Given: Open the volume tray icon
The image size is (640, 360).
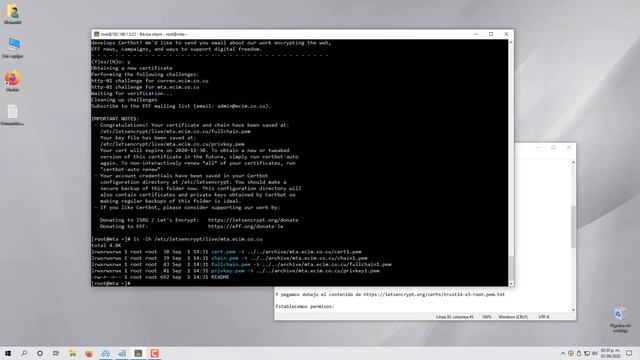Looking at the screenshot, I should [595, 353].
